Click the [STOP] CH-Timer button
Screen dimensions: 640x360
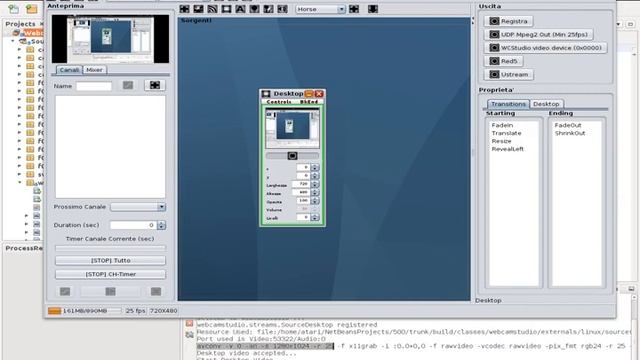pyautogui.click(x=111, y=274)
